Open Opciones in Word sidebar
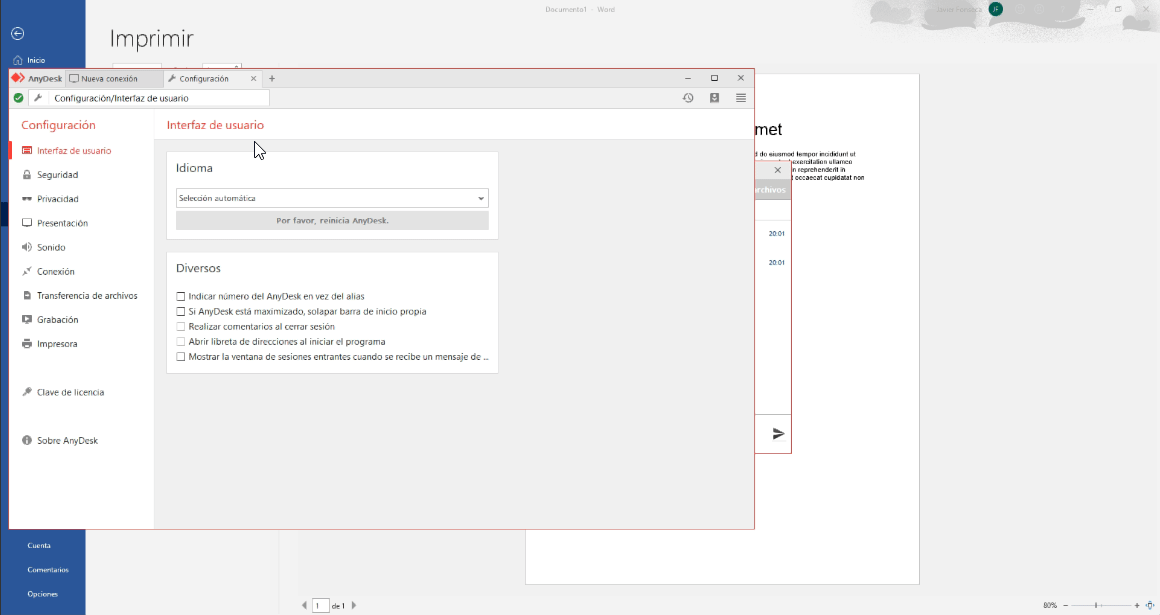Image resolution: width=1160 pixels, height=615 pixels. click(x=43, y=594)
